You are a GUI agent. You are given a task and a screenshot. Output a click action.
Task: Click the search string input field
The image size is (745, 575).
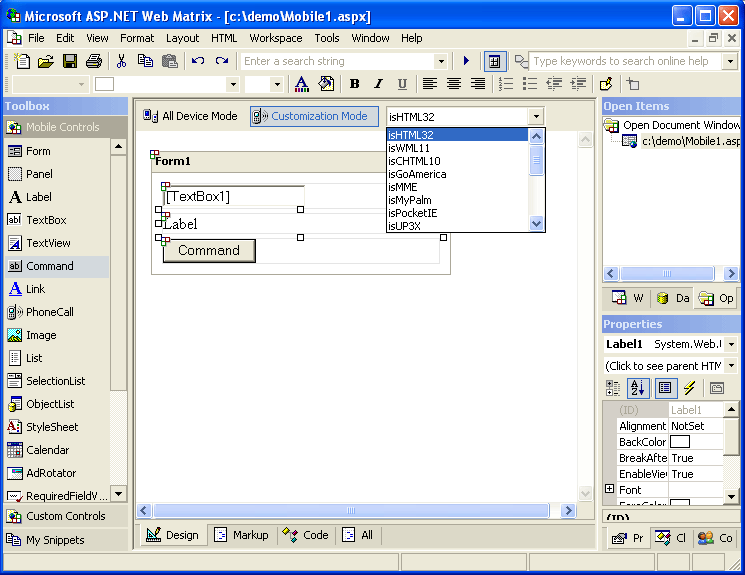tap(338, 61)
